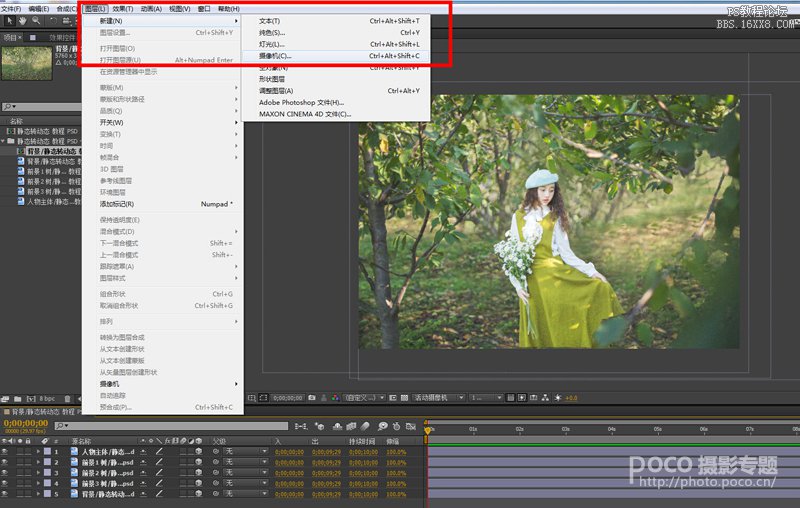Image resolution: width=800 pixels, height=508 pixels.
Task: Select 人物主体 item in project panel
Action: click(49, 201)
